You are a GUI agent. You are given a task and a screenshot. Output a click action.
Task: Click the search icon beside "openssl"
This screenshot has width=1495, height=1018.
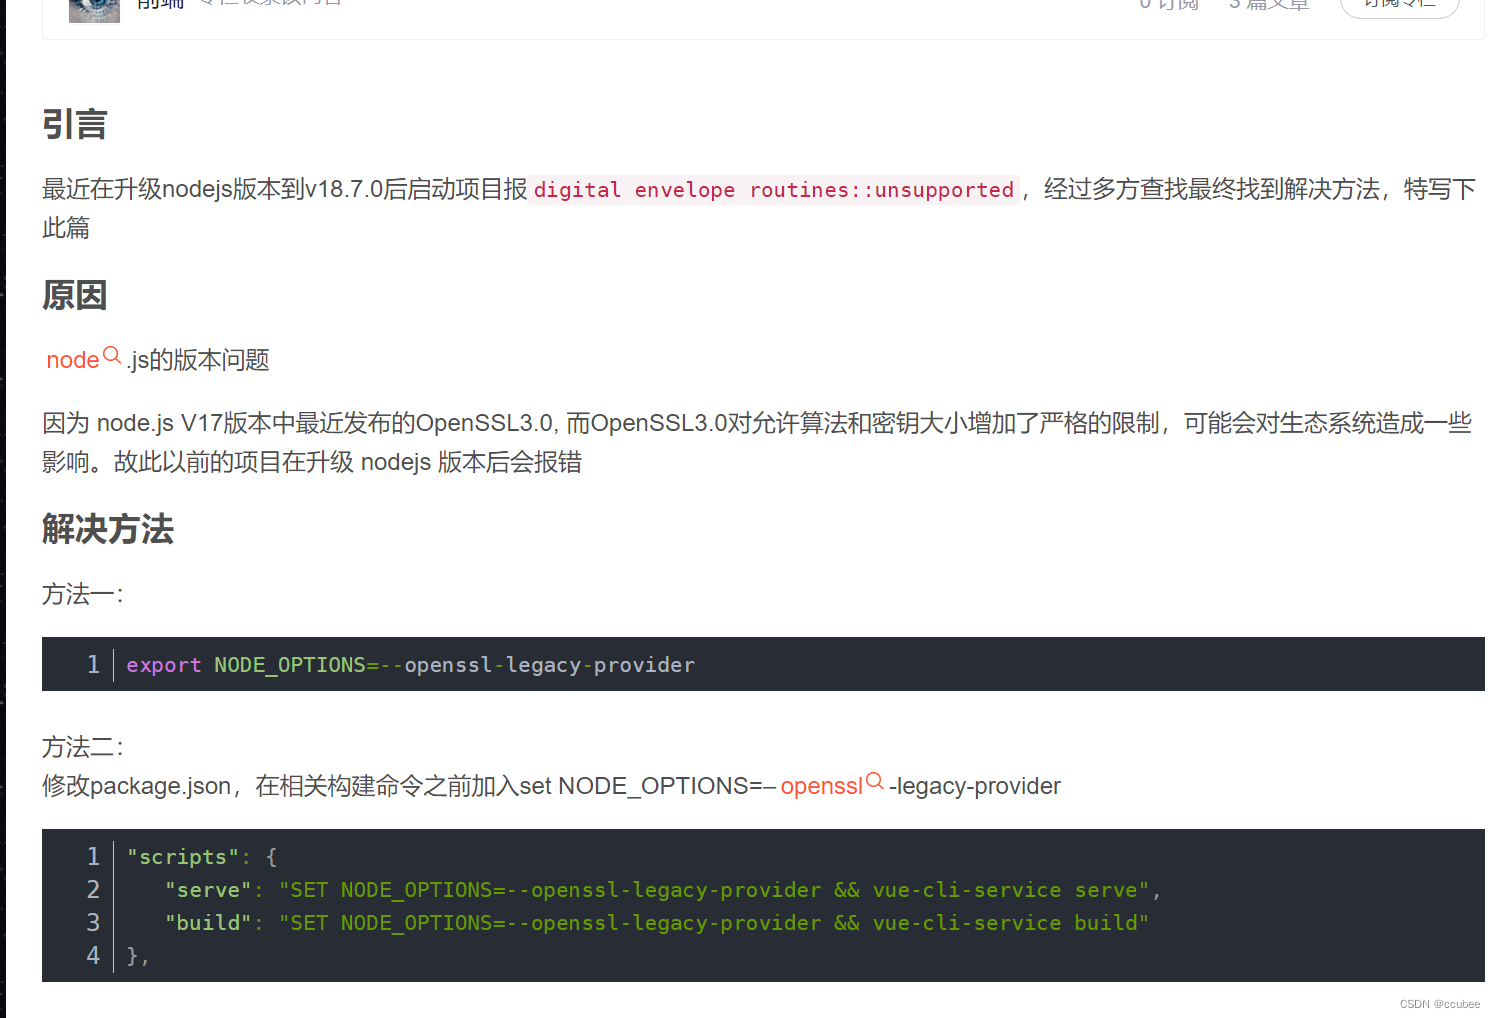tap(875, 781)
